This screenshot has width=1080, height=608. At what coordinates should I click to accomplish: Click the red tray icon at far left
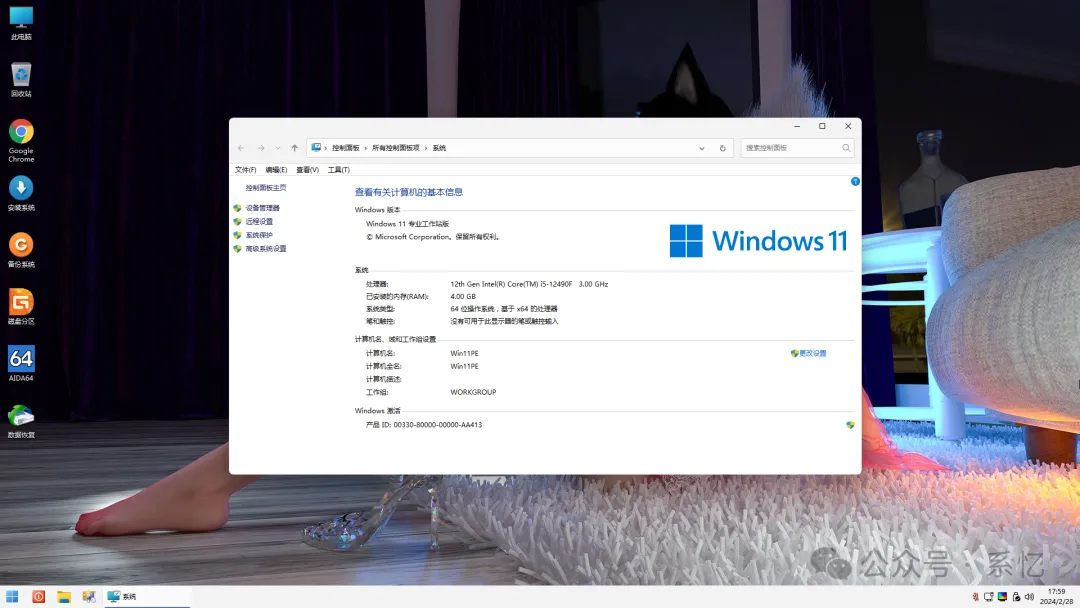(975, 597)
